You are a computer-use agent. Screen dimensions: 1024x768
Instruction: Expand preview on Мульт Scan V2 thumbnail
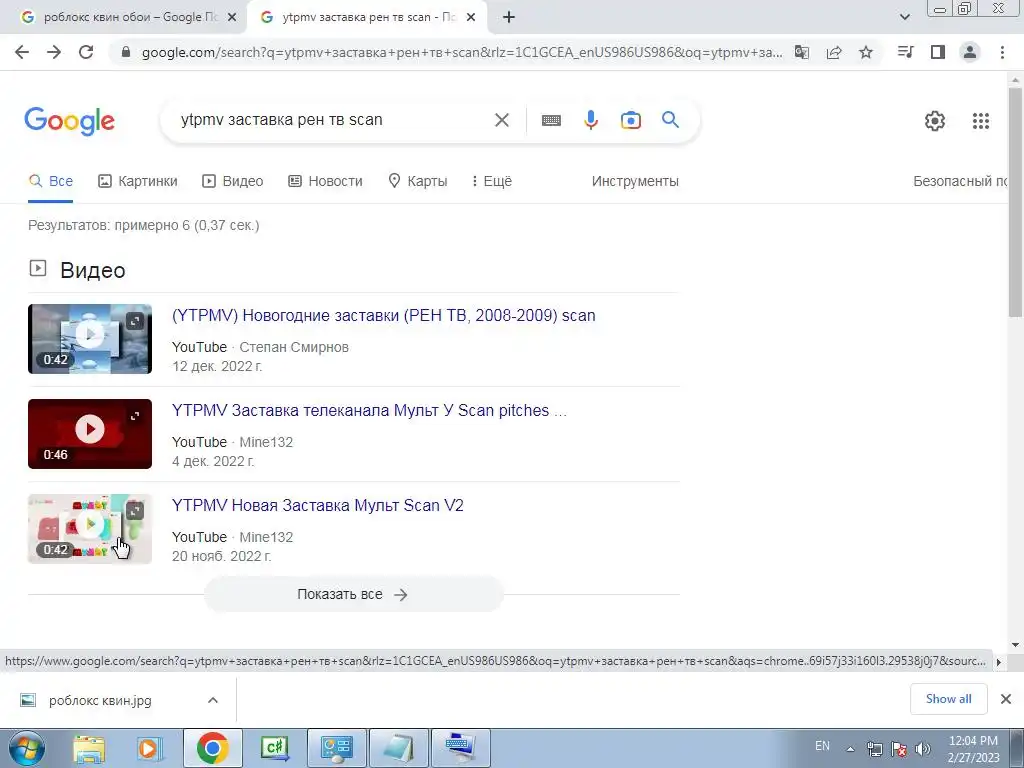click(135, 511)
